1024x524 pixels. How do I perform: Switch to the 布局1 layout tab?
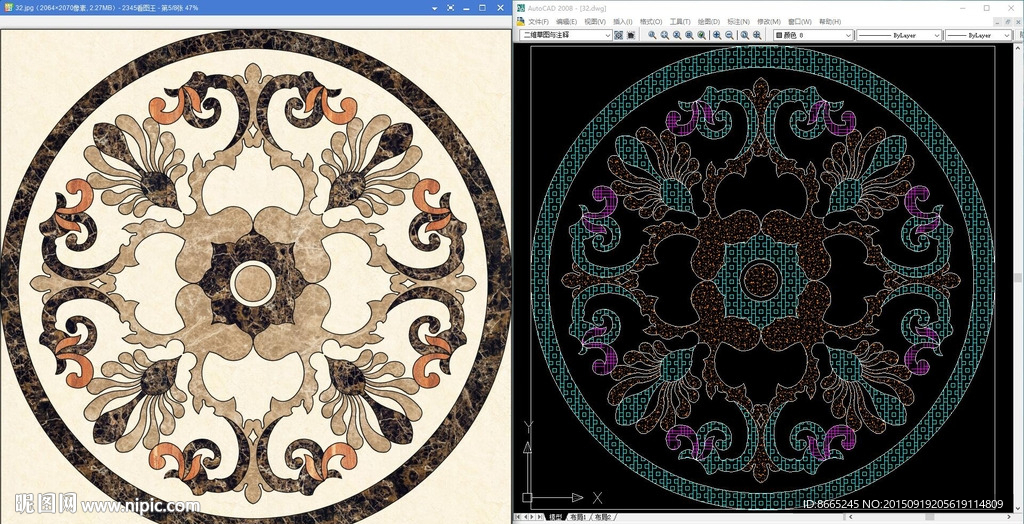click(577, 517)
